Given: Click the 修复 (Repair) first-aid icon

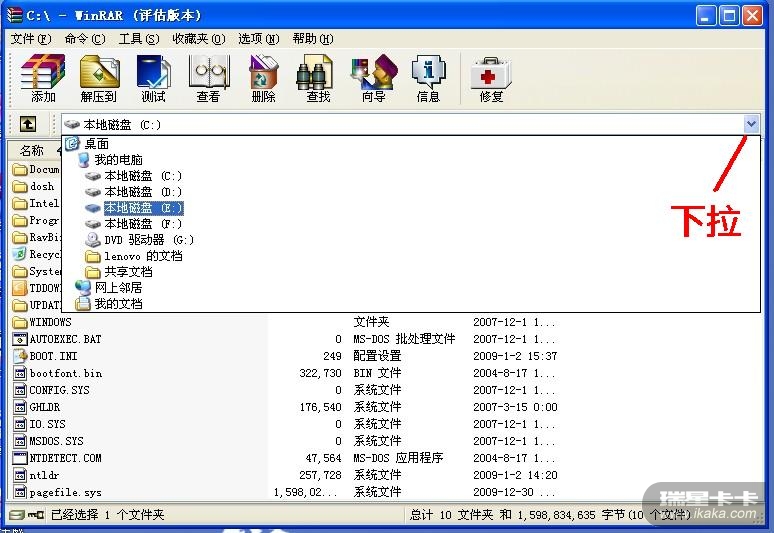Looking at the screenshot, I should [491, 73].
